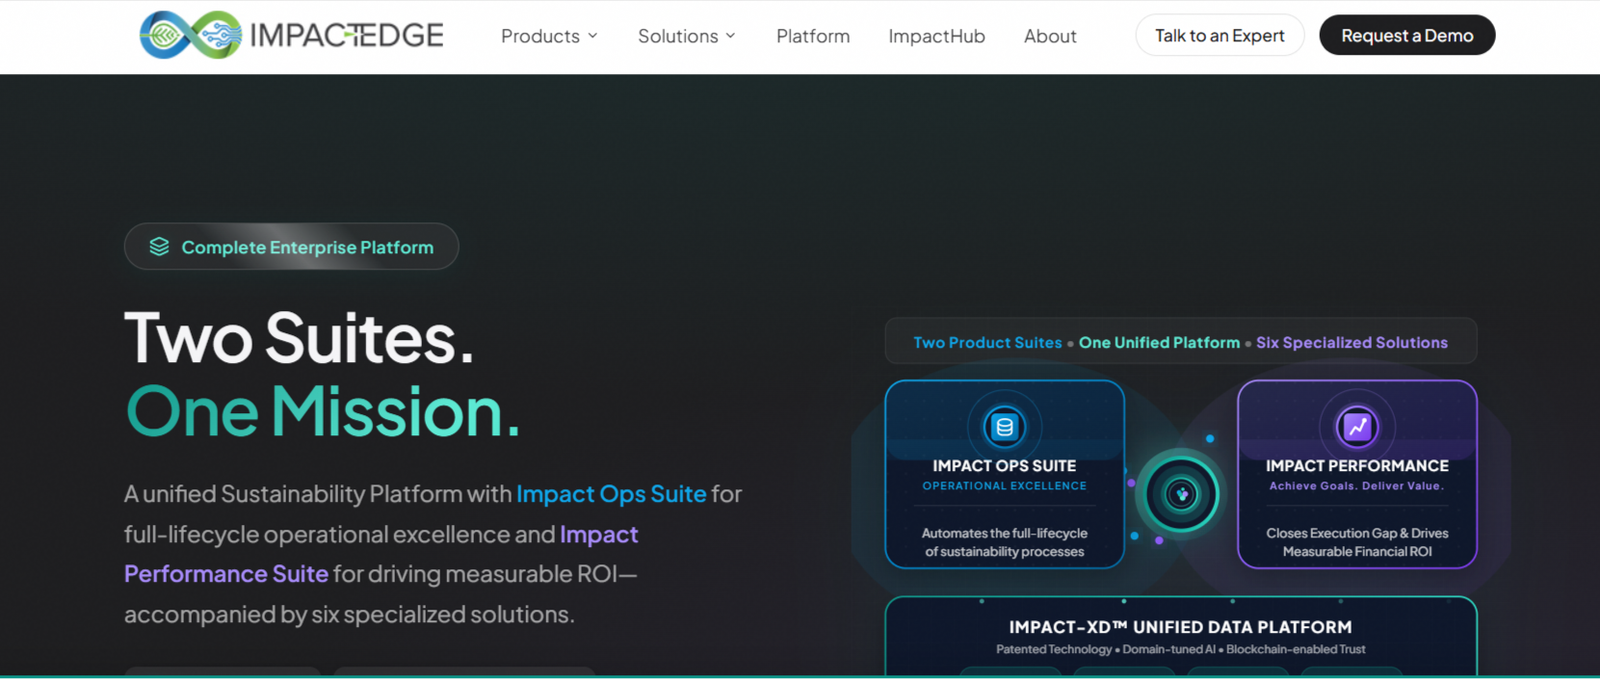Image resolution: width=1600 pixels, height=681 pixels.
Task: Click the IMPACT-XD Unified Data Platform title
Action: 1180,627
